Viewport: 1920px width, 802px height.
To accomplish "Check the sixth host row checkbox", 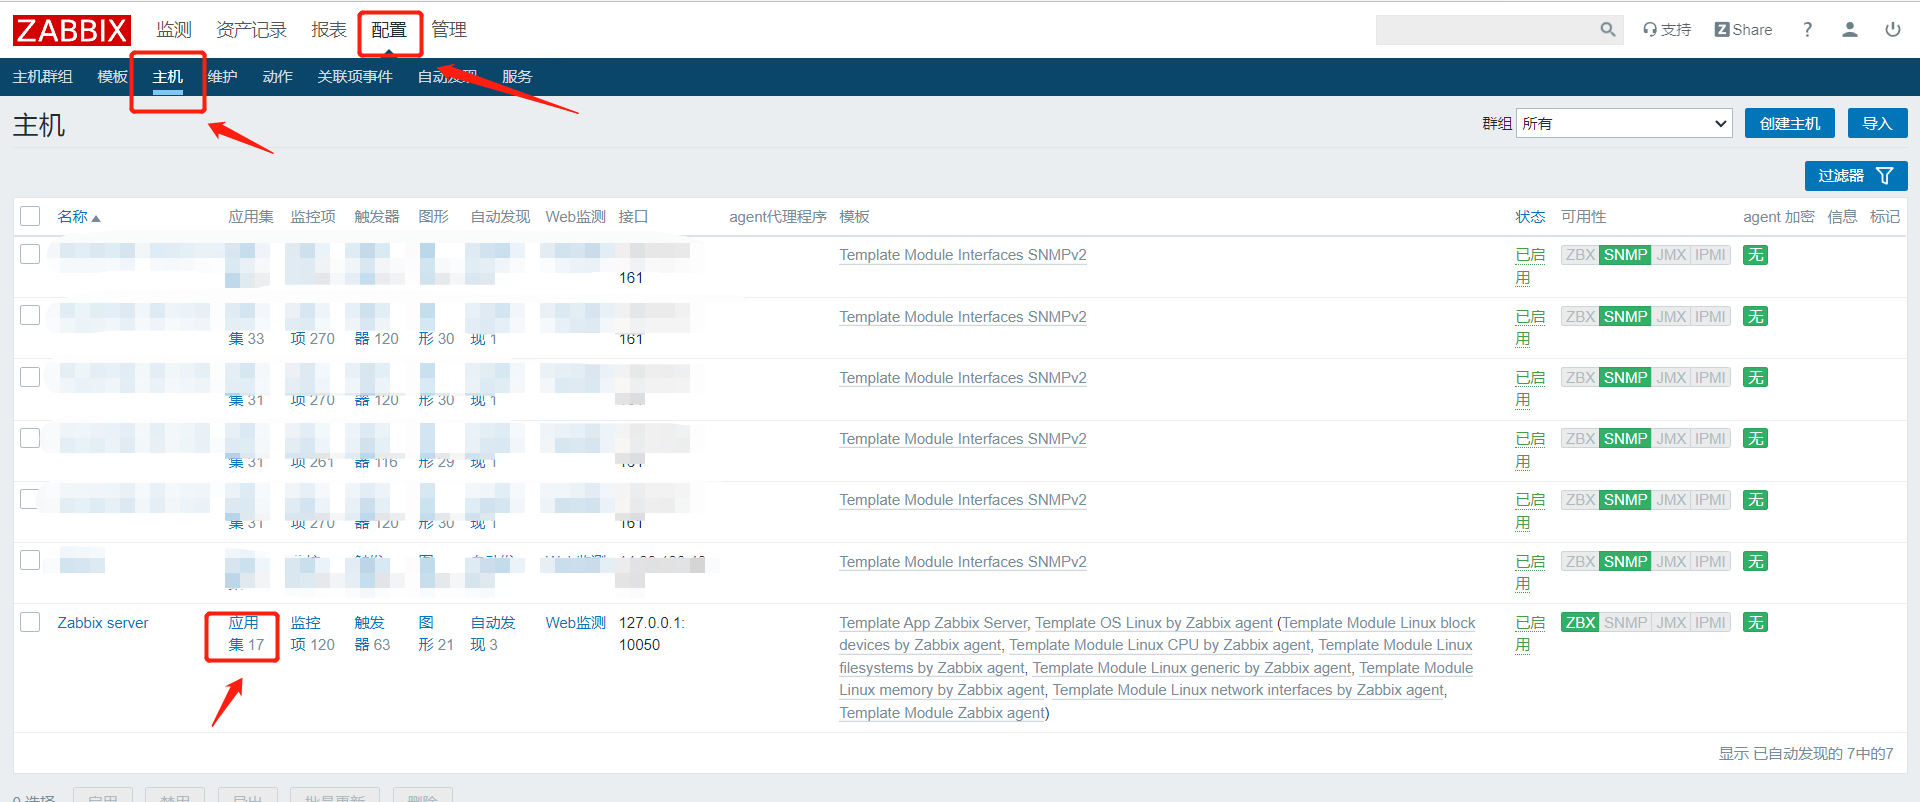I will [30, 560].
